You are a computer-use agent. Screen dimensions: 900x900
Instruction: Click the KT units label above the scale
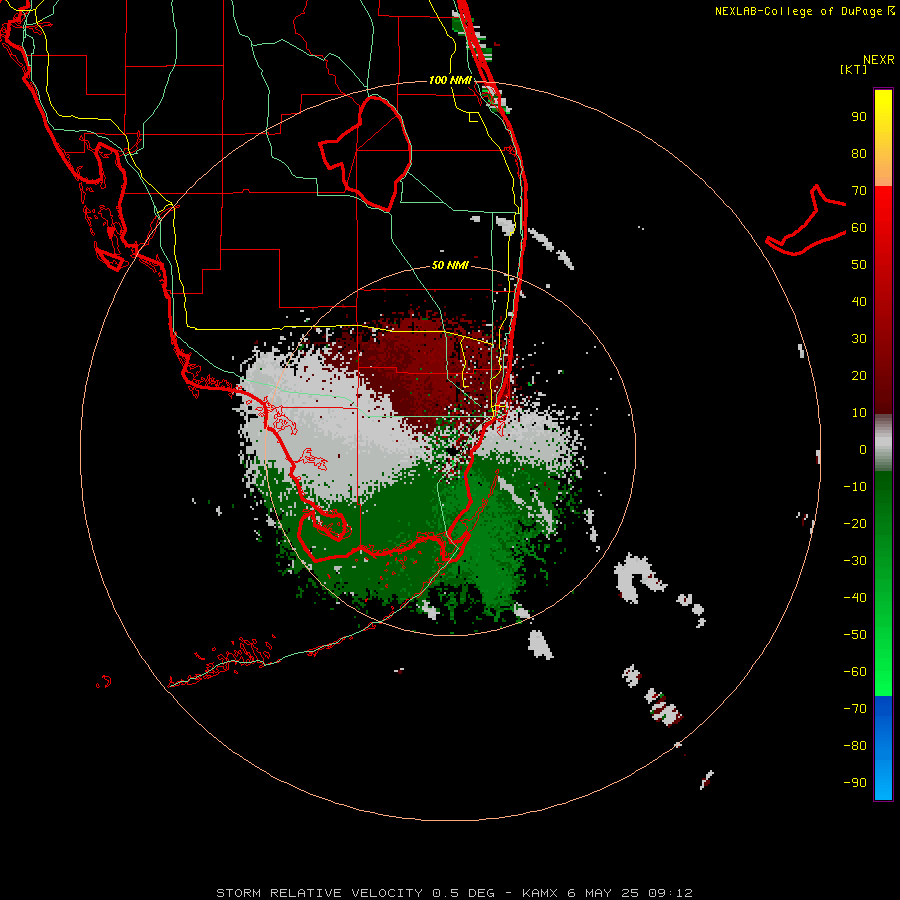click(x=854, y=69)
